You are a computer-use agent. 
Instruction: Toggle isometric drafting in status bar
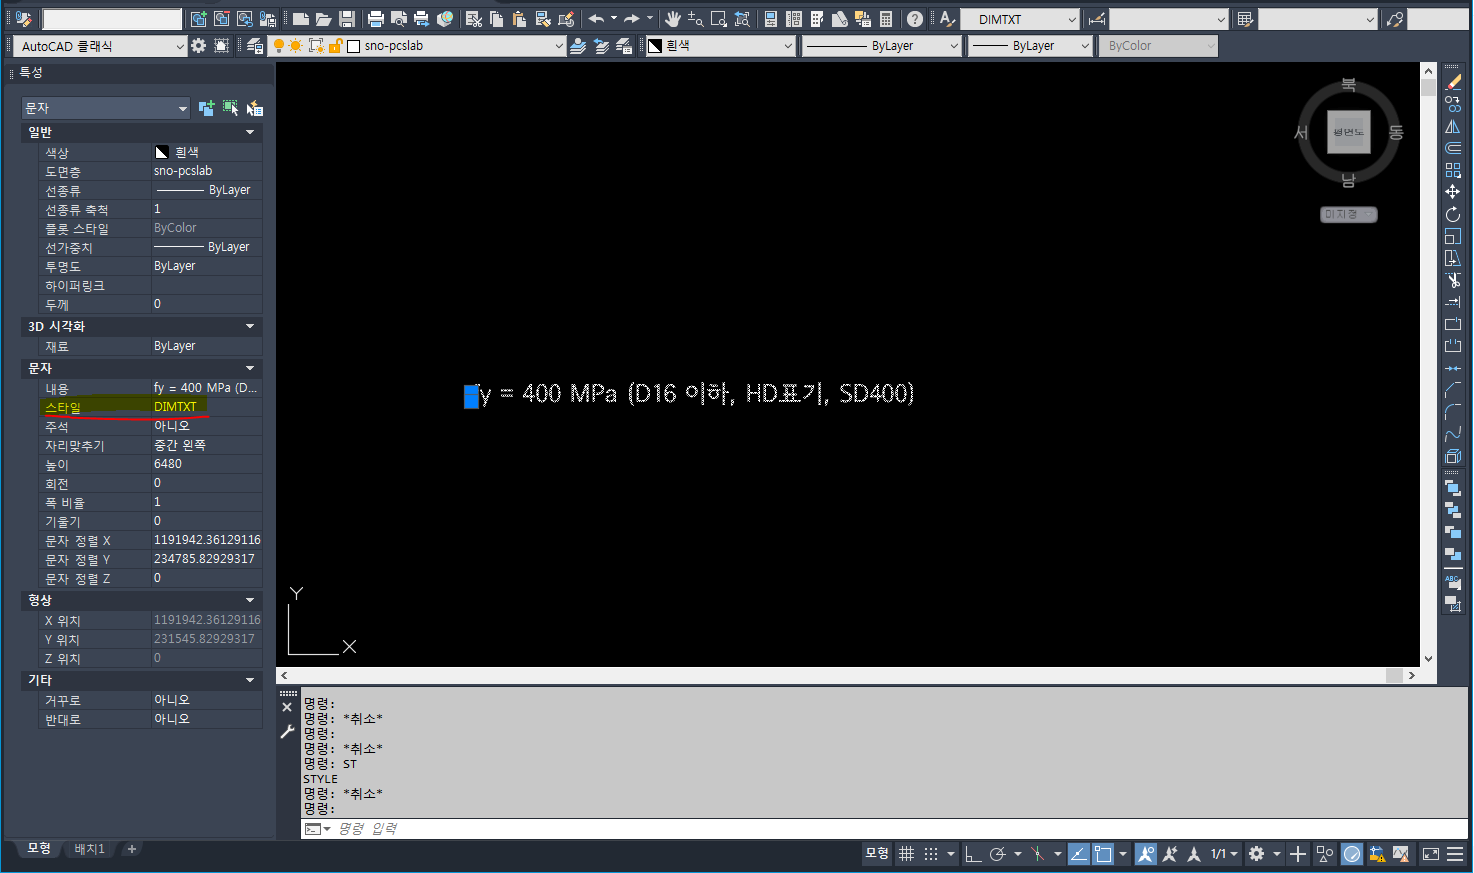pyautogui.click(x=1038, y=854)
